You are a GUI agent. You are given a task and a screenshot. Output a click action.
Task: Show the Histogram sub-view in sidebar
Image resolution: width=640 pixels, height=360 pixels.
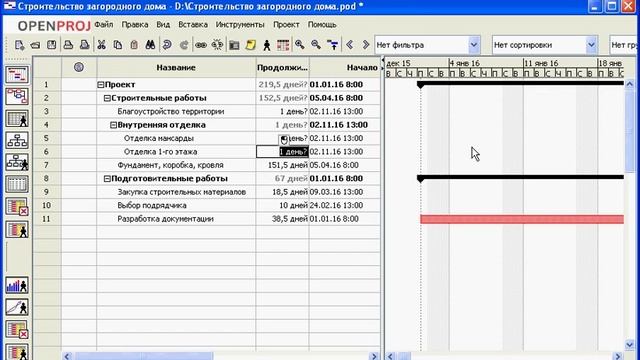(x=17, y=285)
